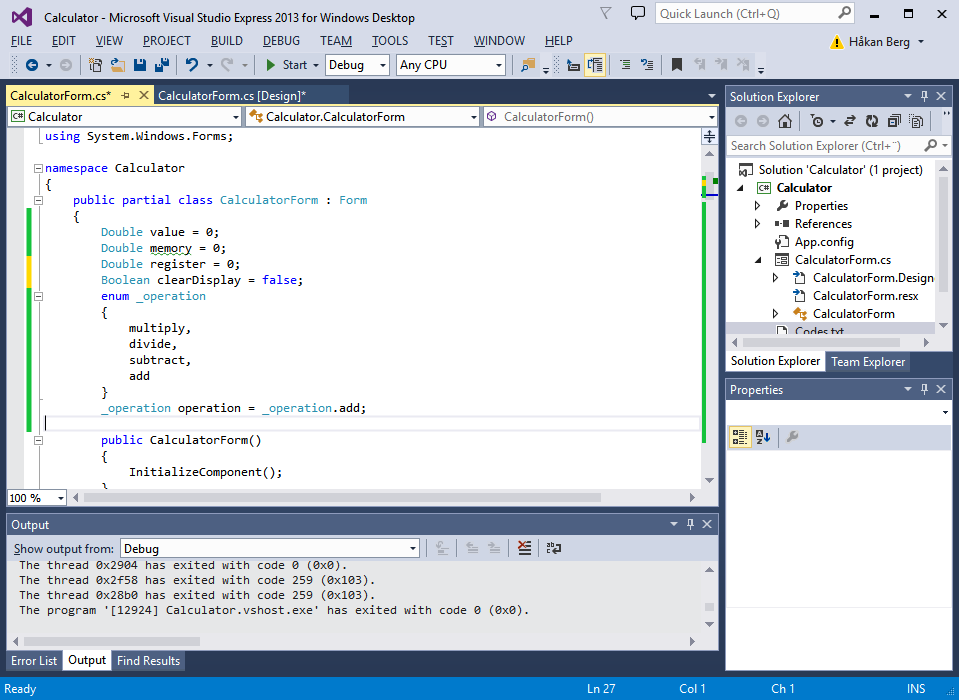Viewport: 959px width, 700px height.
Task: Close the CalculatorForm.cs* editor tab
Action: [x=144, y=95]
